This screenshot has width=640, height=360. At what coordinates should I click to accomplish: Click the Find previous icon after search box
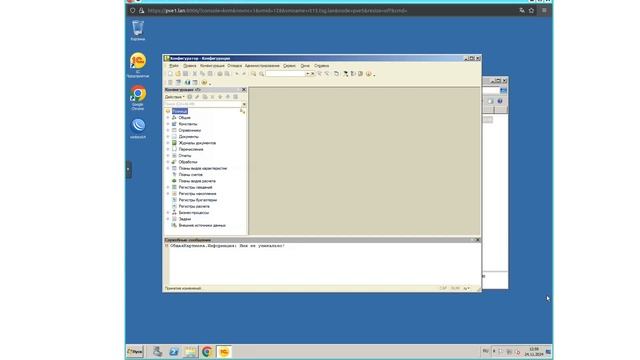pyautogui.click(x=327, y=74)
